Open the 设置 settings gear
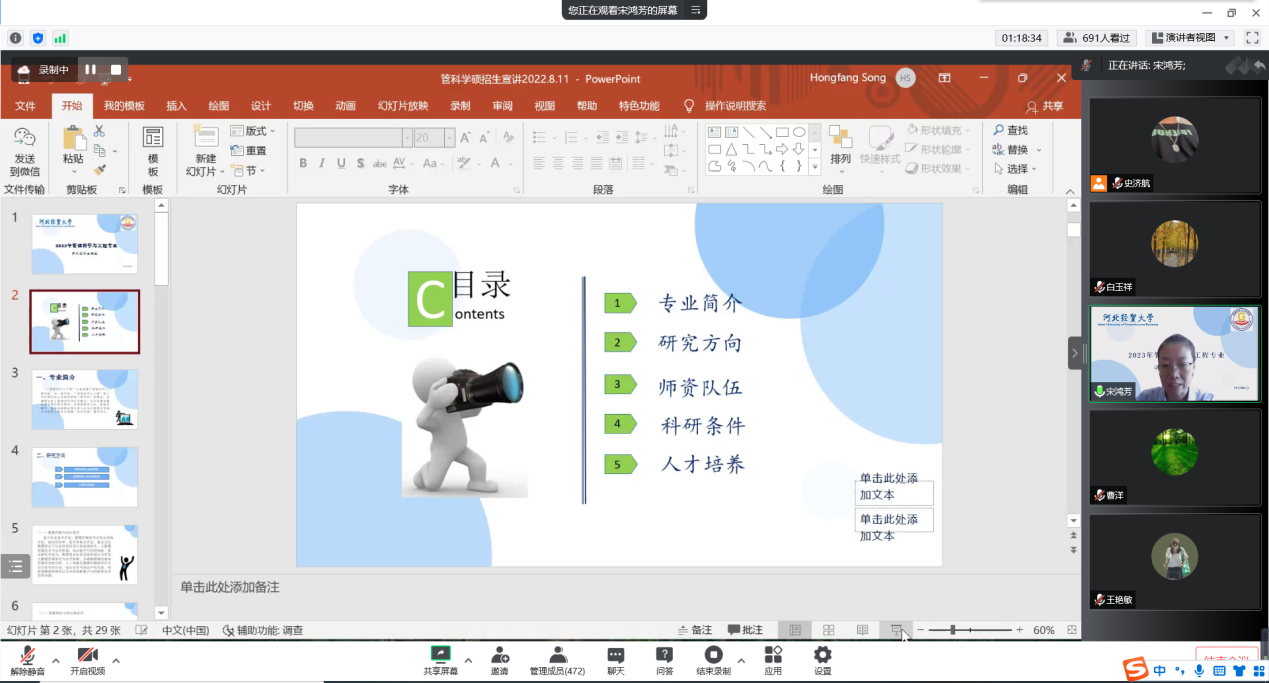The width and height of the screenshot is (1269, 683). pos(822,655)
